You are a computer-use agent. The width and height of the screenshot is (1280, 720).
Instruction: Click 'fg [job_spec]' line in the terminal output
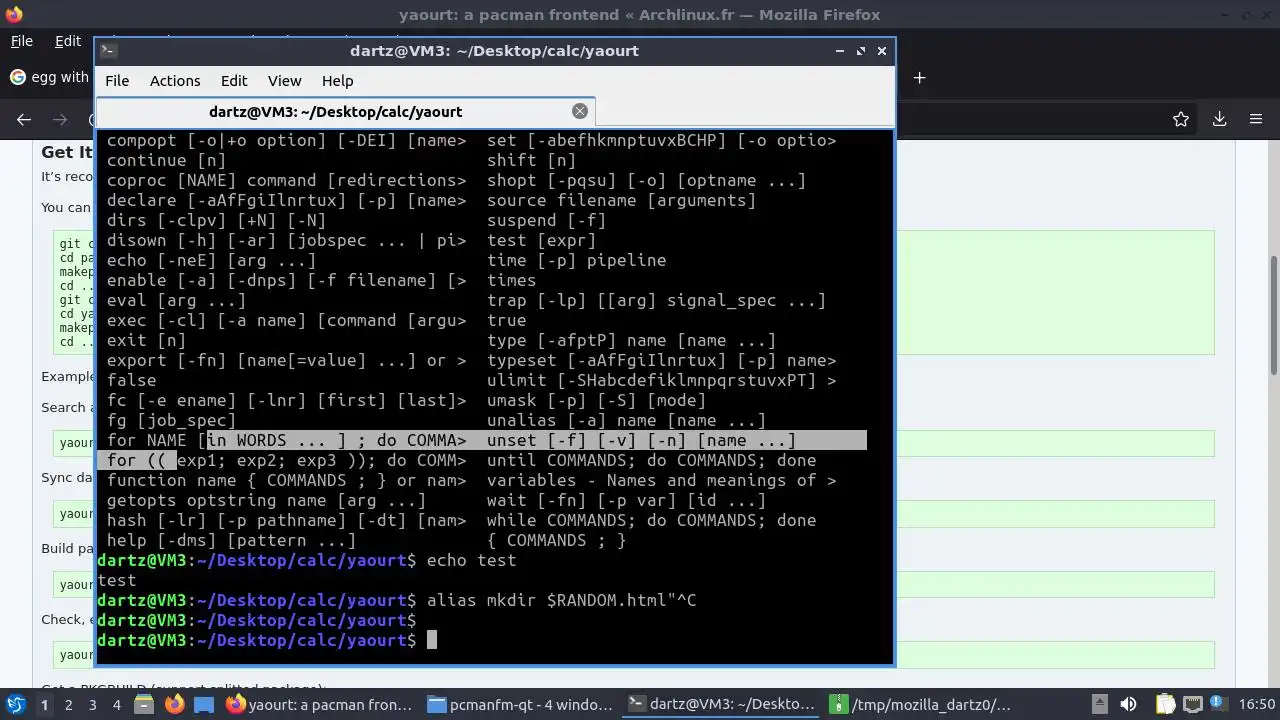coord(171,420)
